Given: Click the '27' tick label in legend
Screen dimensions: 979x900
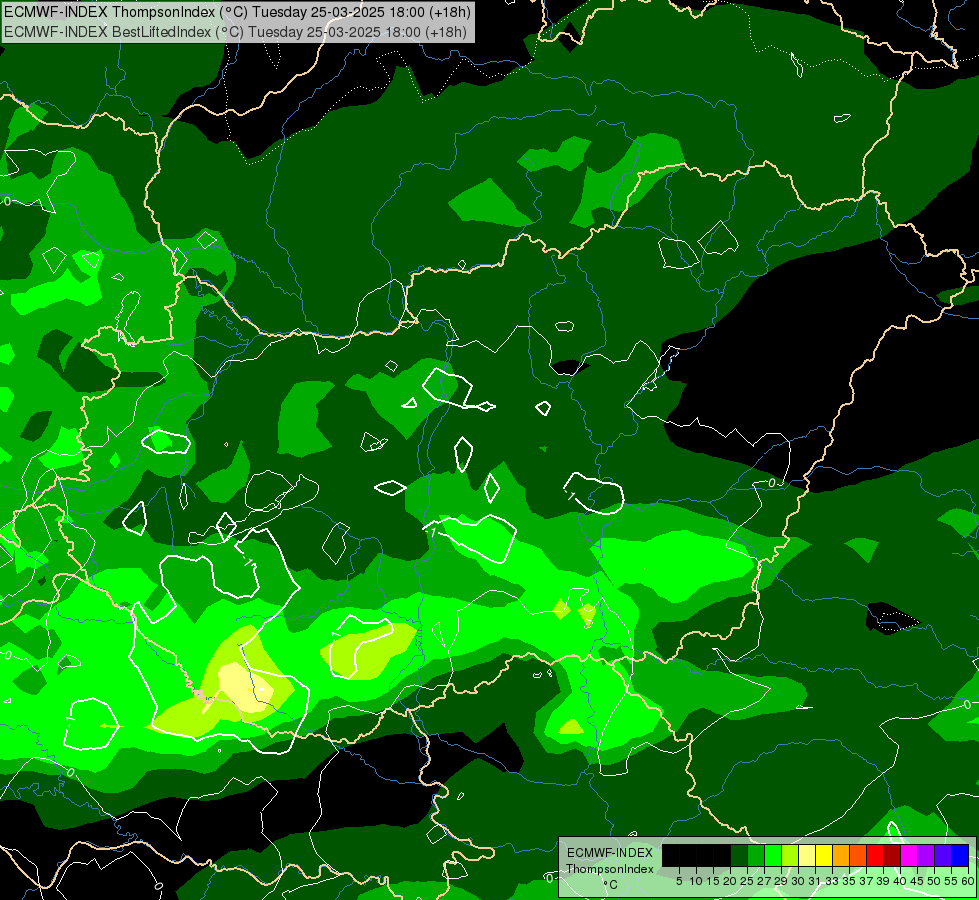Looking at the screenshot, I should [764, 881].
